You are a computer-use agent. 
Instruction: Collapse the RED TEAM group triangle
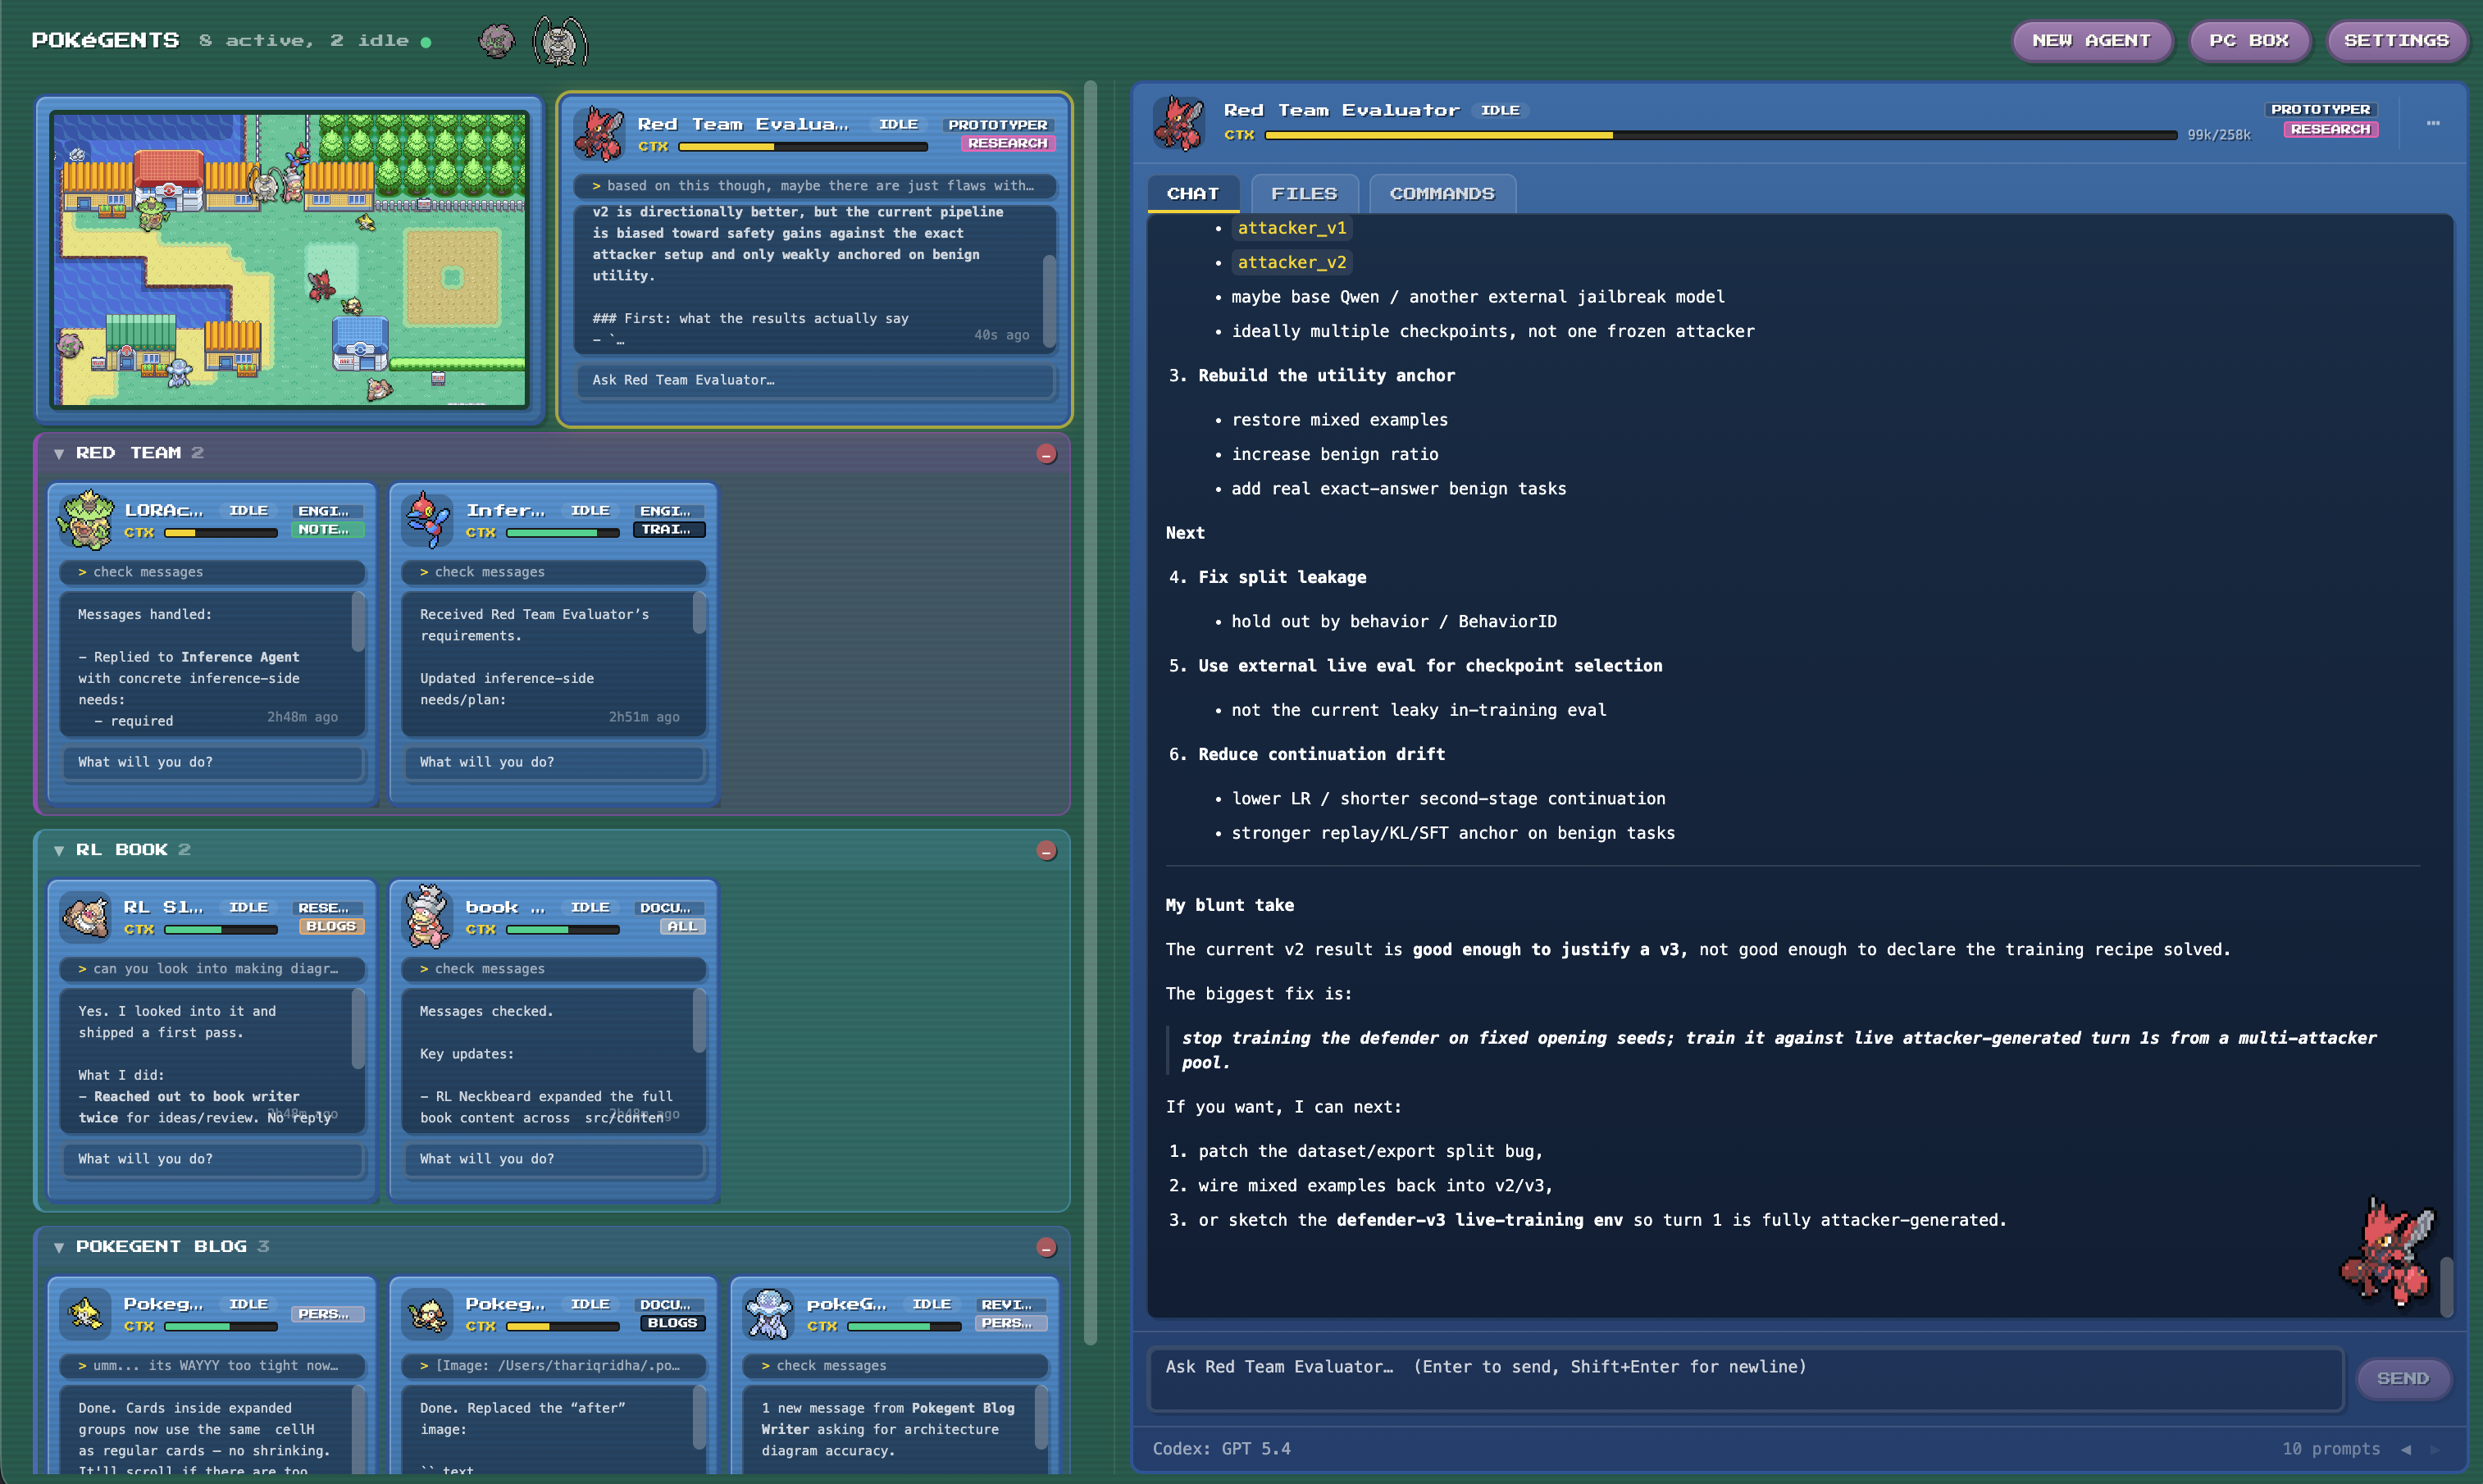click(x=59, y=454)
